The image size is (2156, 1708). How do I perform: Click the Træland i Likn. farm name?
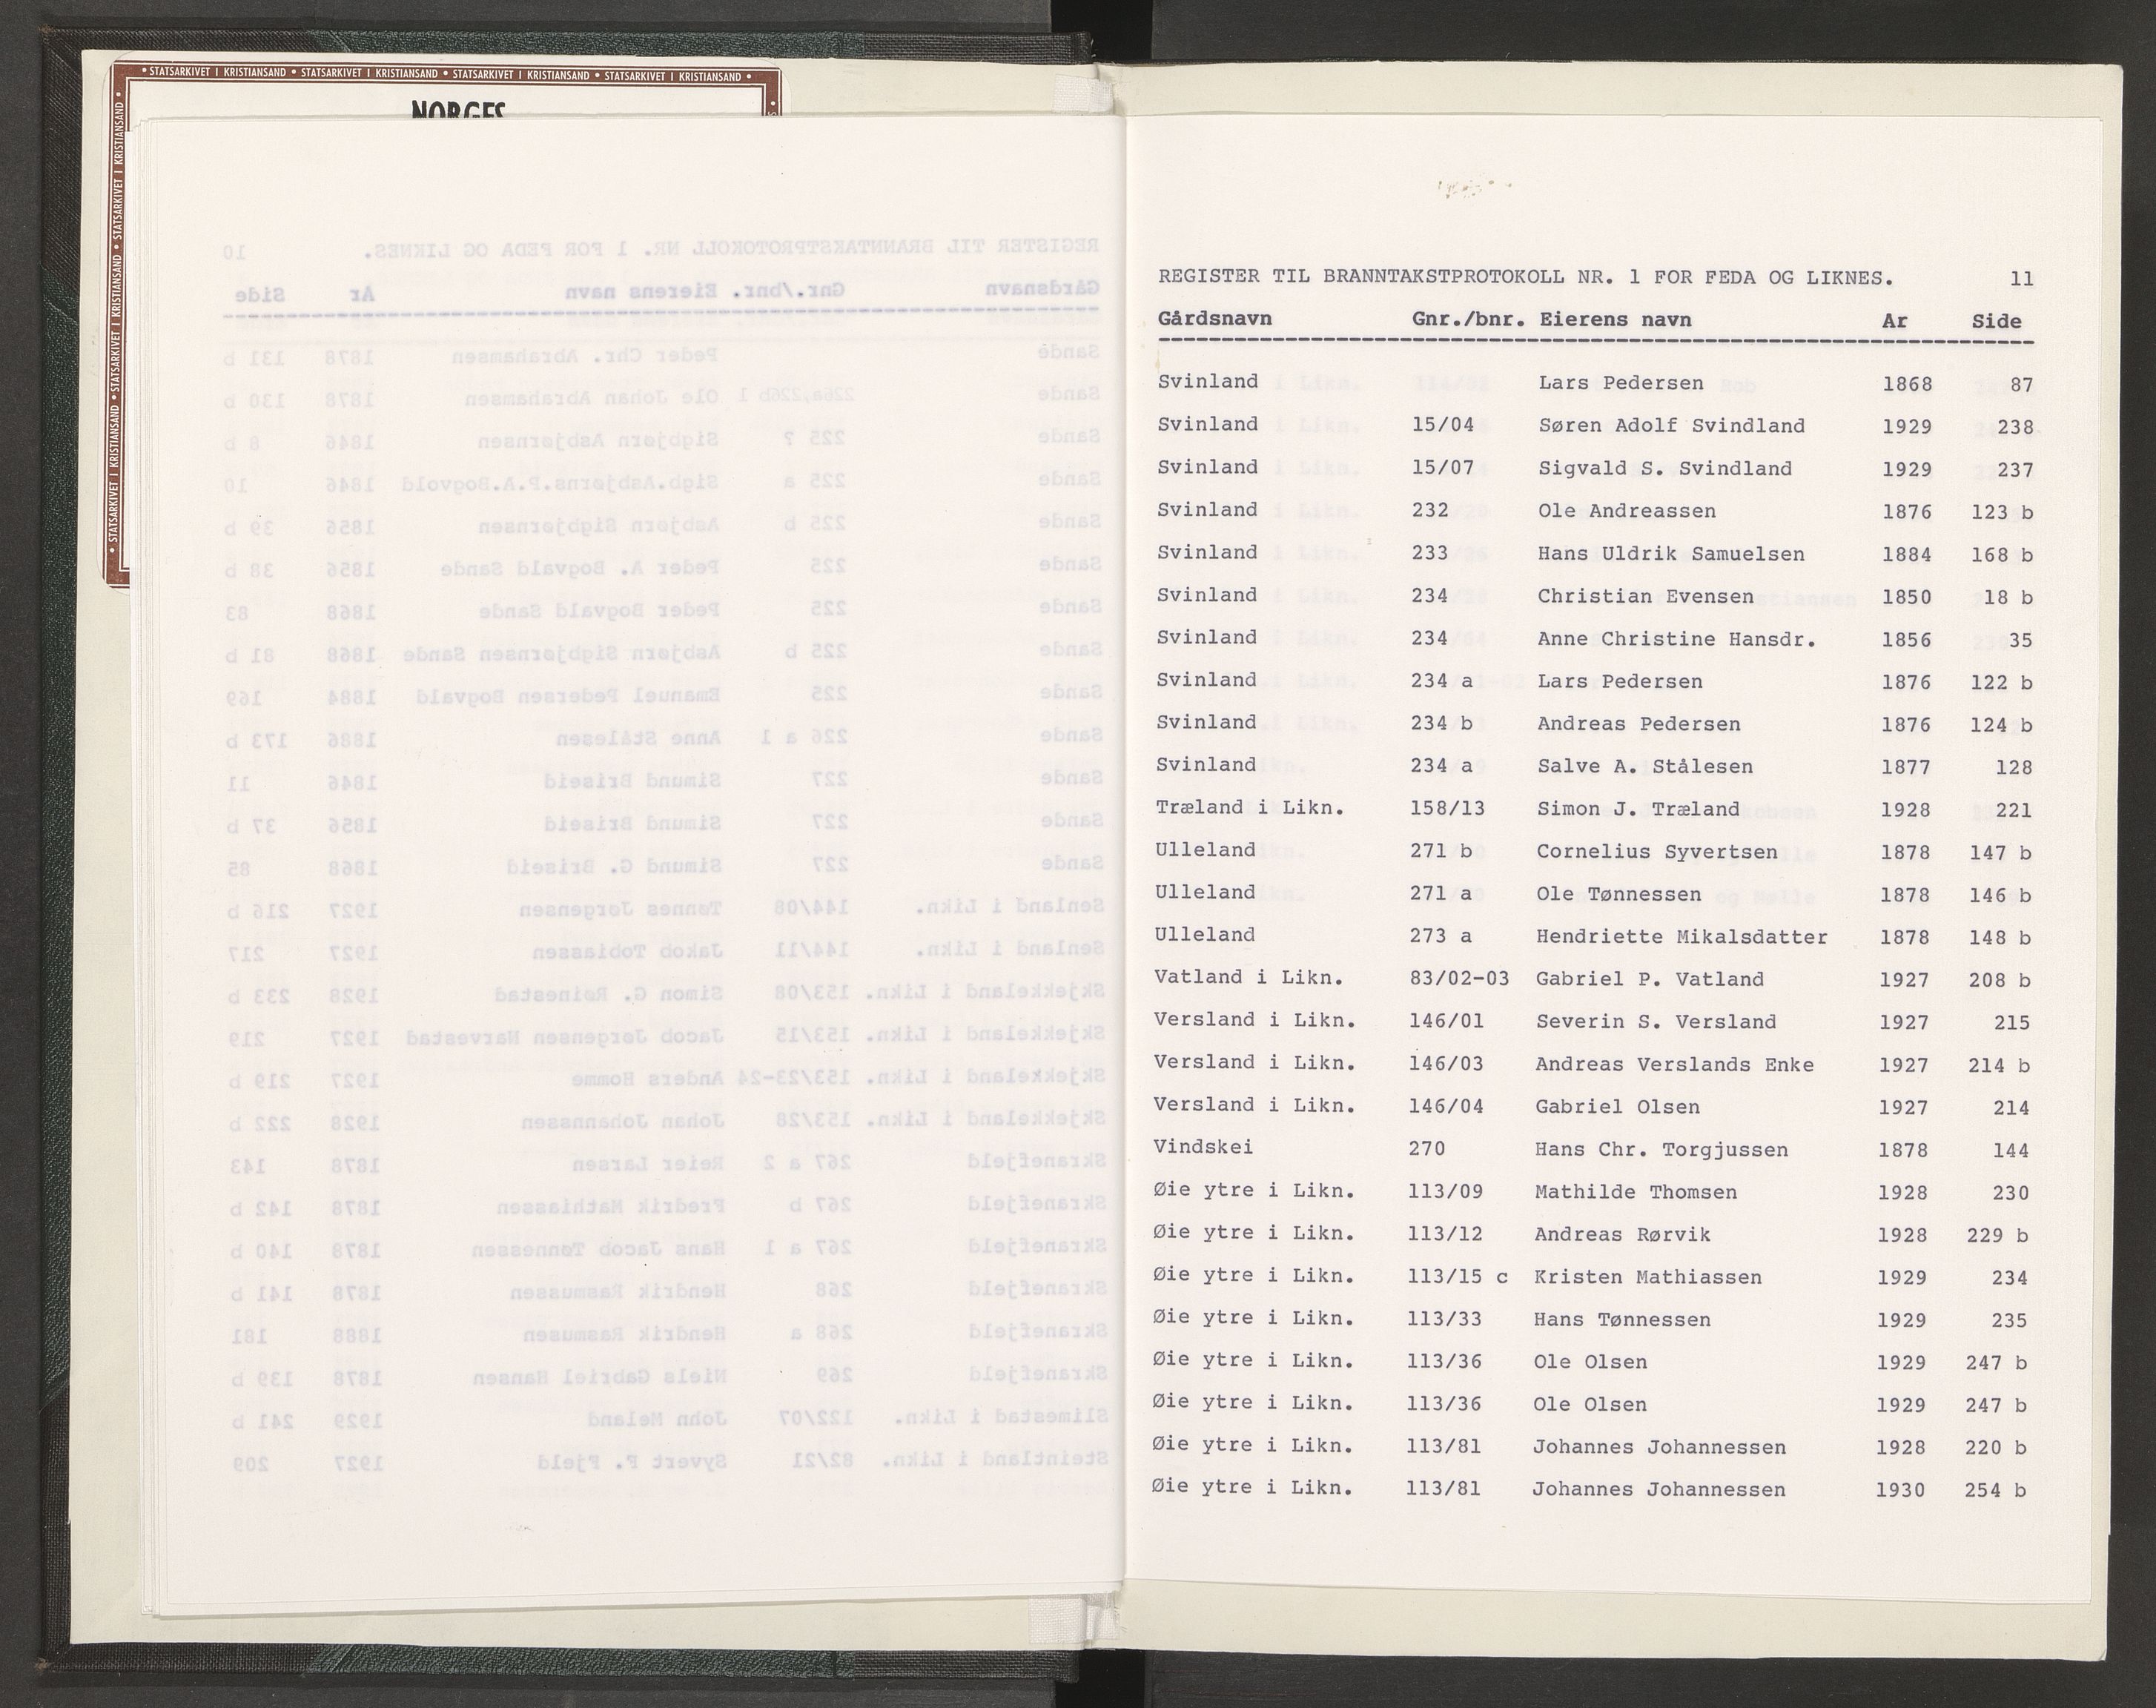pyautogui.click(x=1250, y=808)
